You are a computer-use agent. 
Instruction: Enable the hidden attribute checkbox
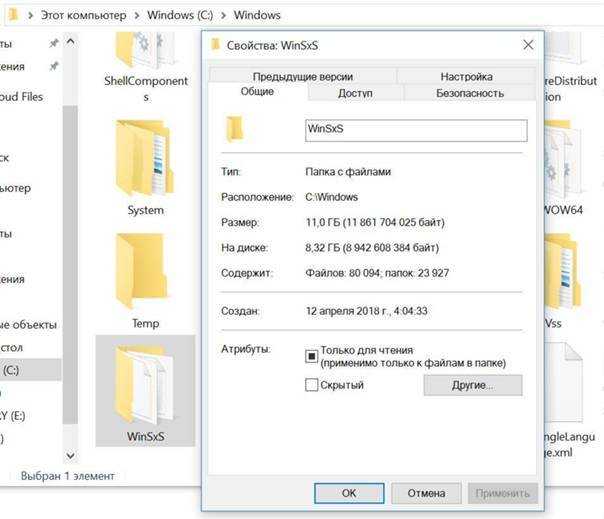[x=311, y=385]
